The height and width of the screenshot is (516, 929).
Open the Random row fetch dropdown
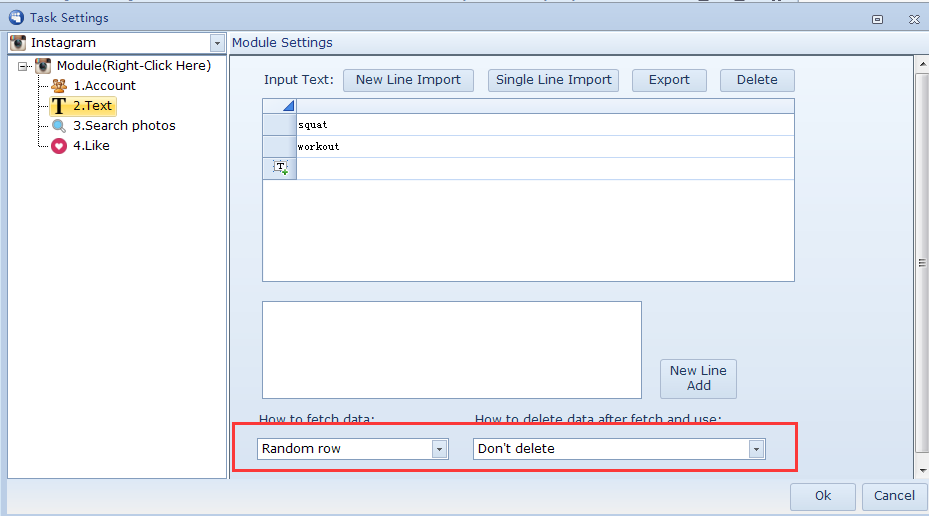tap(439, 449)
